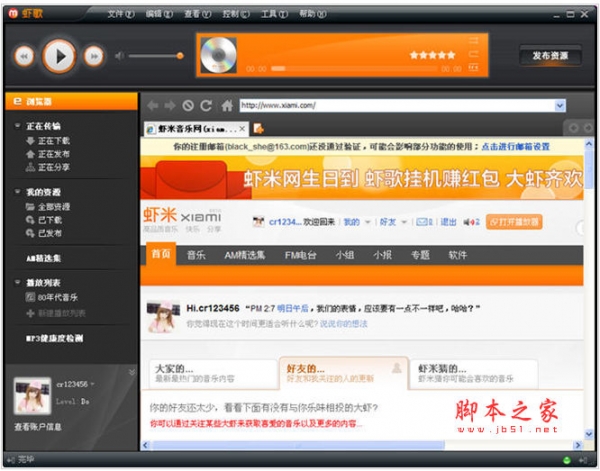Viewport: 600px width, 471px height.
Task: Open the 编辑 menu
Action: point(159,14)
